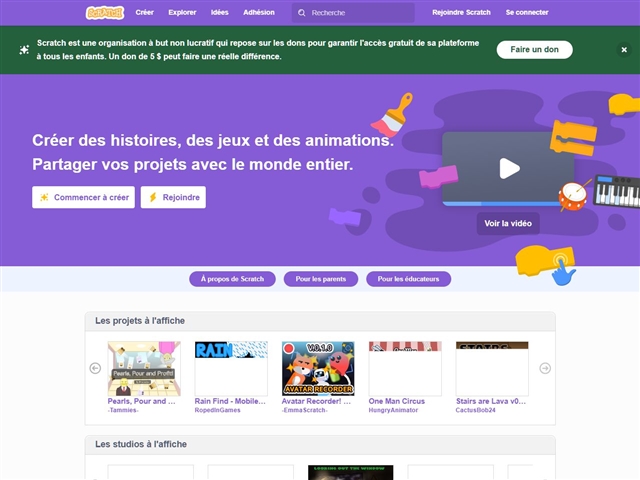Click the video progress bar
Screen dimensions: 640x480
tap(503, 203)
